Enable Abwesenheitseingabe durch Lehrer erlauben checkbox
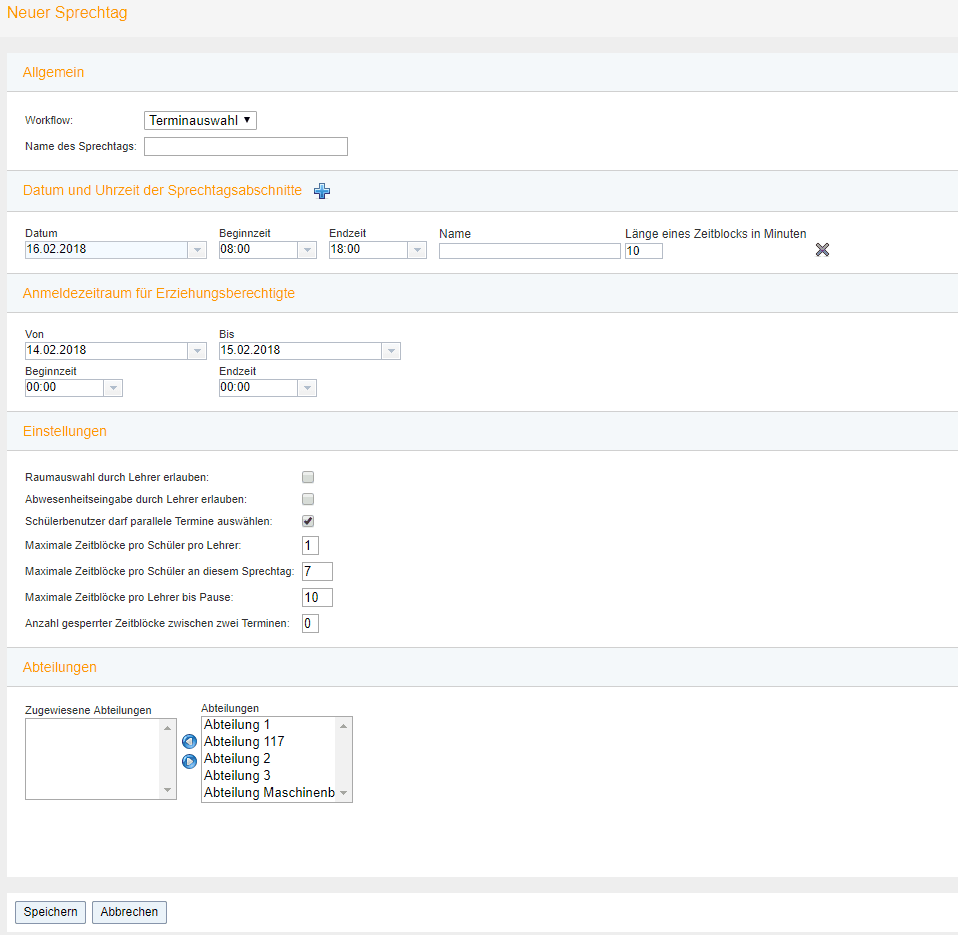958x935 pixels. [x=308, y=499]
